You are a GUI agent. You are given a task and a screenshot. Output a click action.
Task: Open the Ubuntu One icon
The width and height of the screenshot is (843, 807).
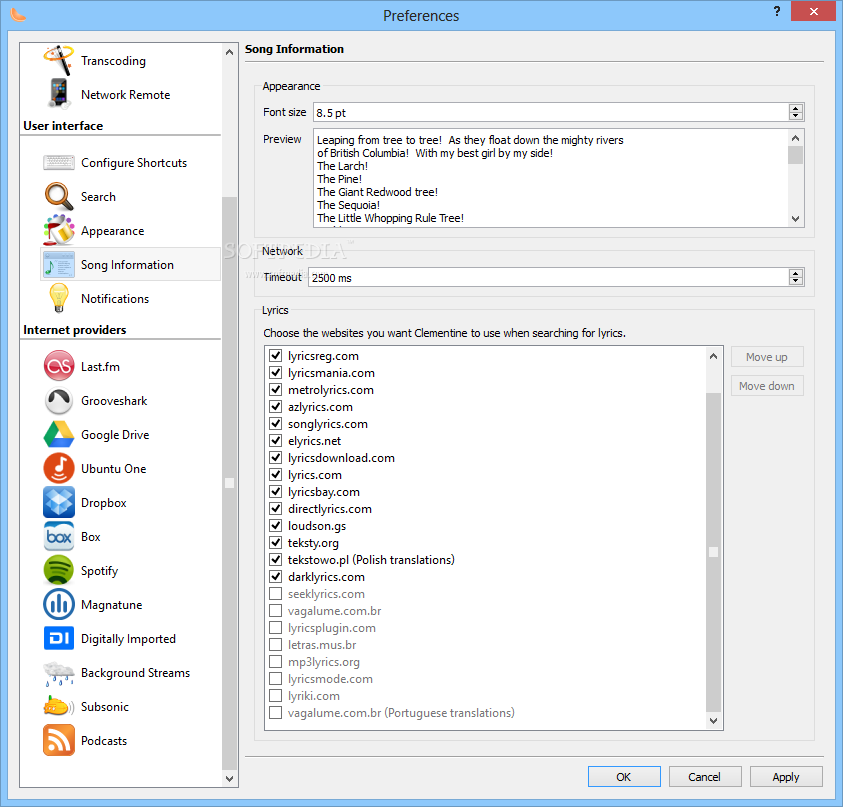(59, 468)
